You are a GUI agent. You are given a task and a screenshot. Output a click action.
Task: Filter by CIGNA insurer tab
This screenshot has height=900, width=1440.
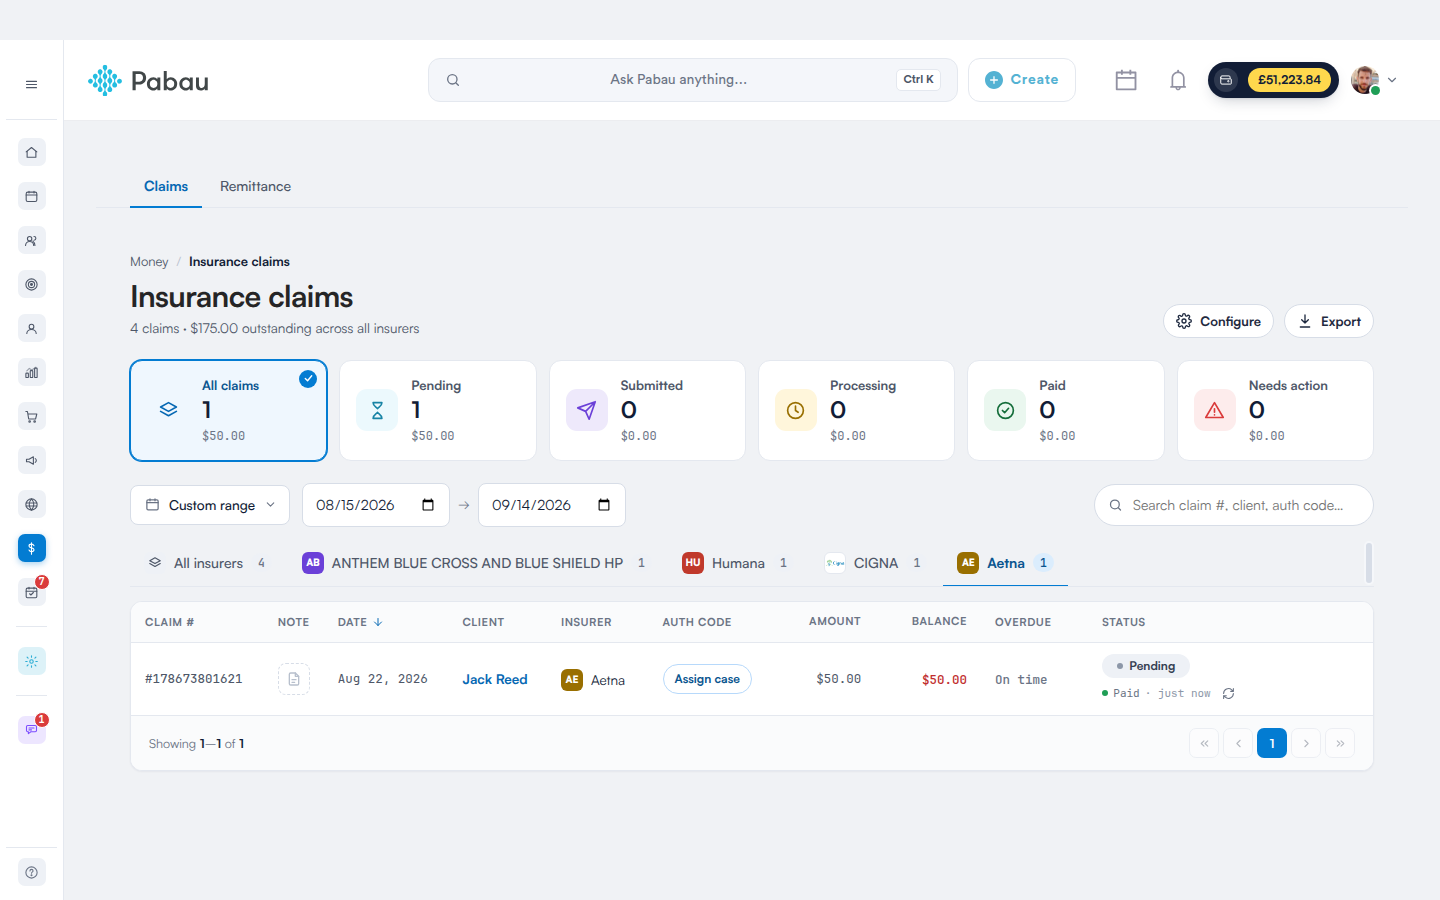[872, 563]
